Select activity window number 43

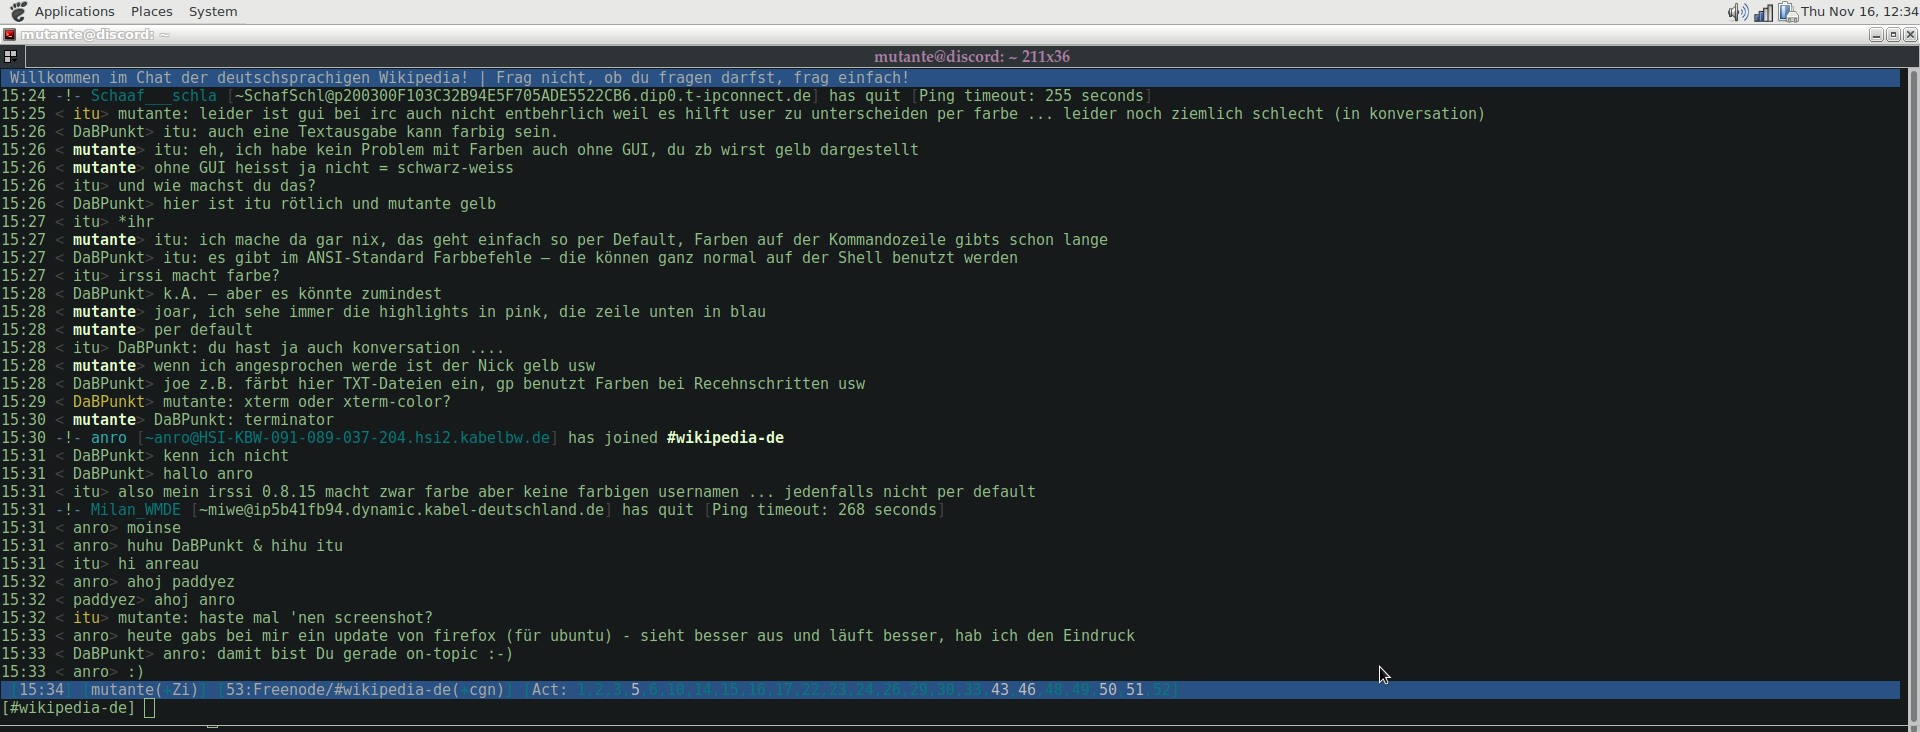point(1000,690)
